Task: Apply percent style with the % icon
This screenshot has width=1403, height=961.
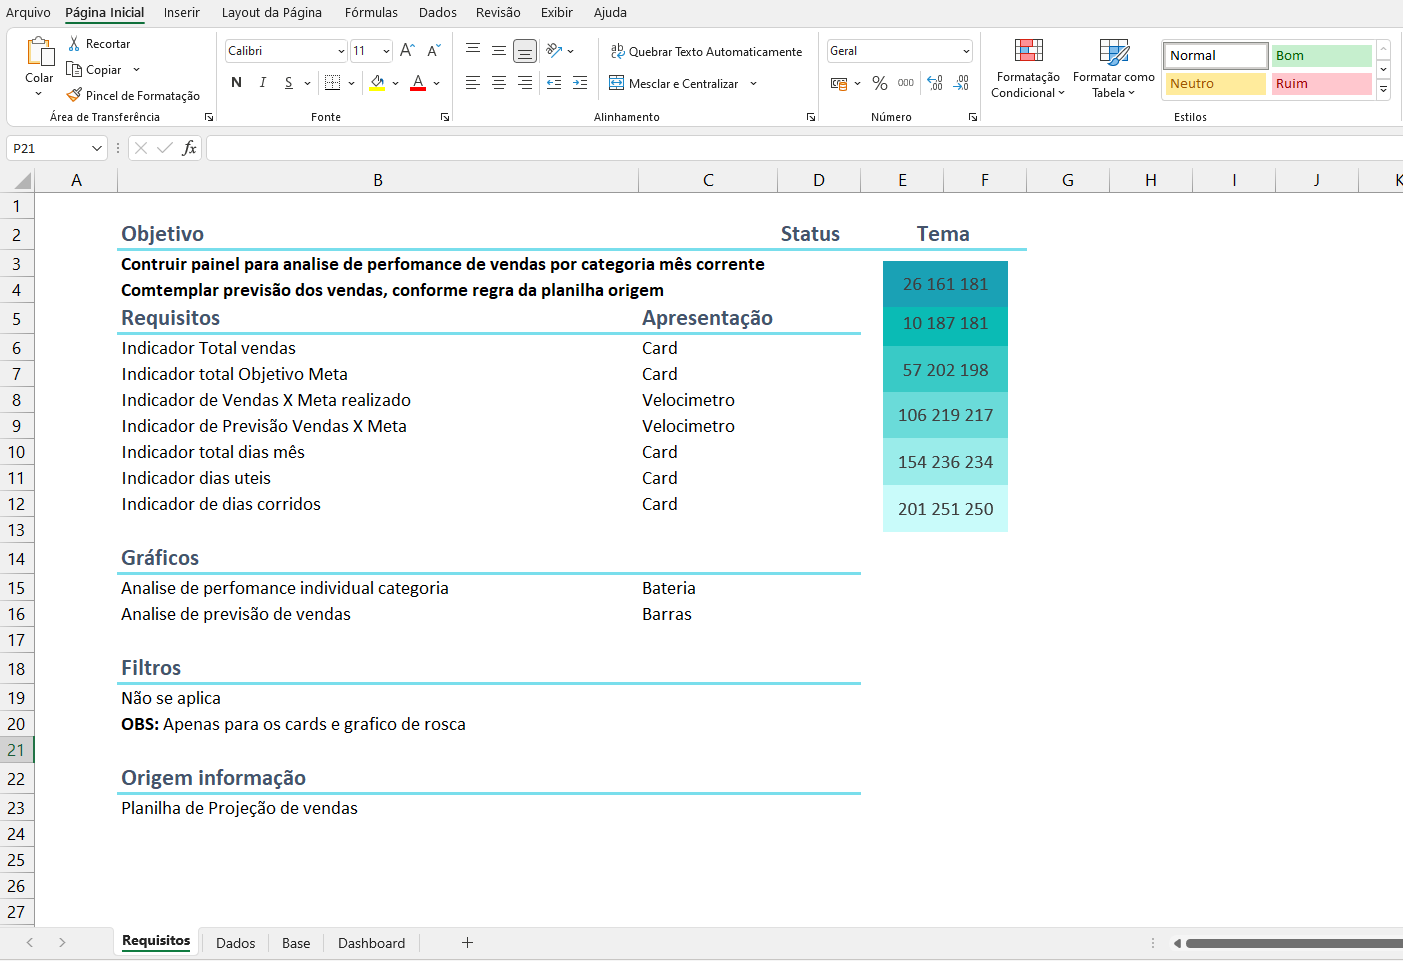Action: point(880,84)
